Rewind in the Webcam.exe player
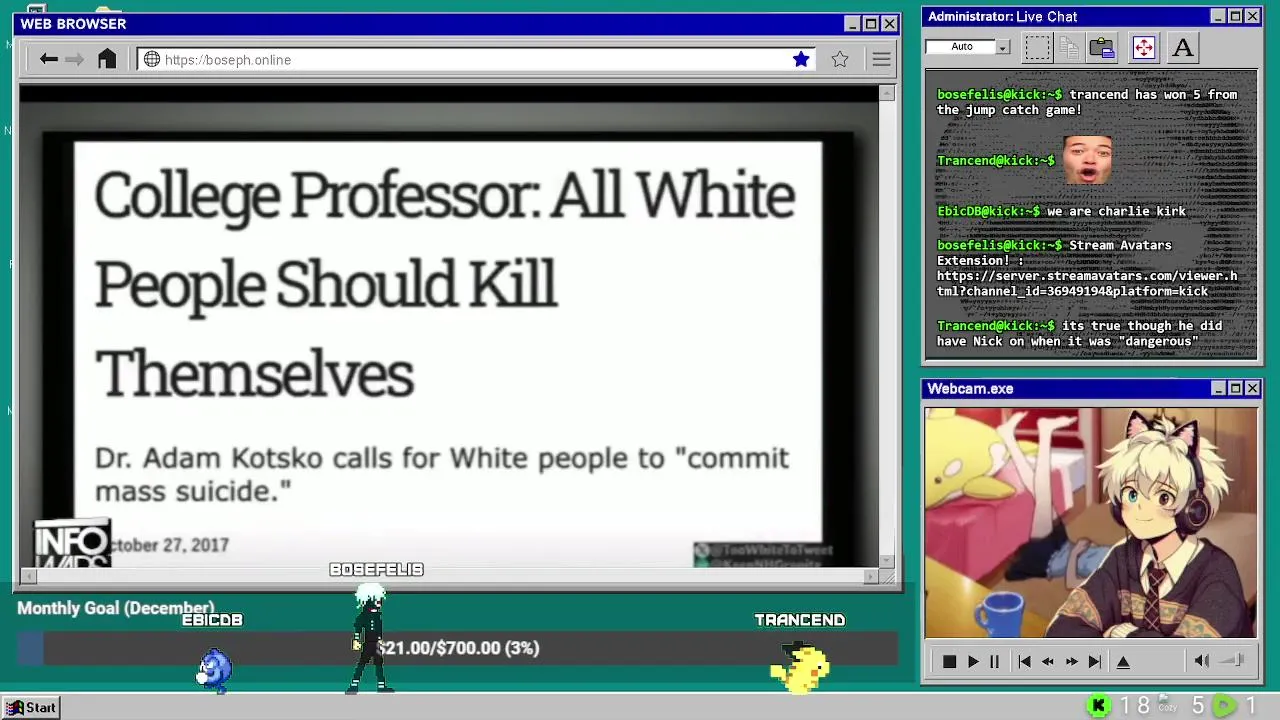1280x720 pixels. [1048, 661]
